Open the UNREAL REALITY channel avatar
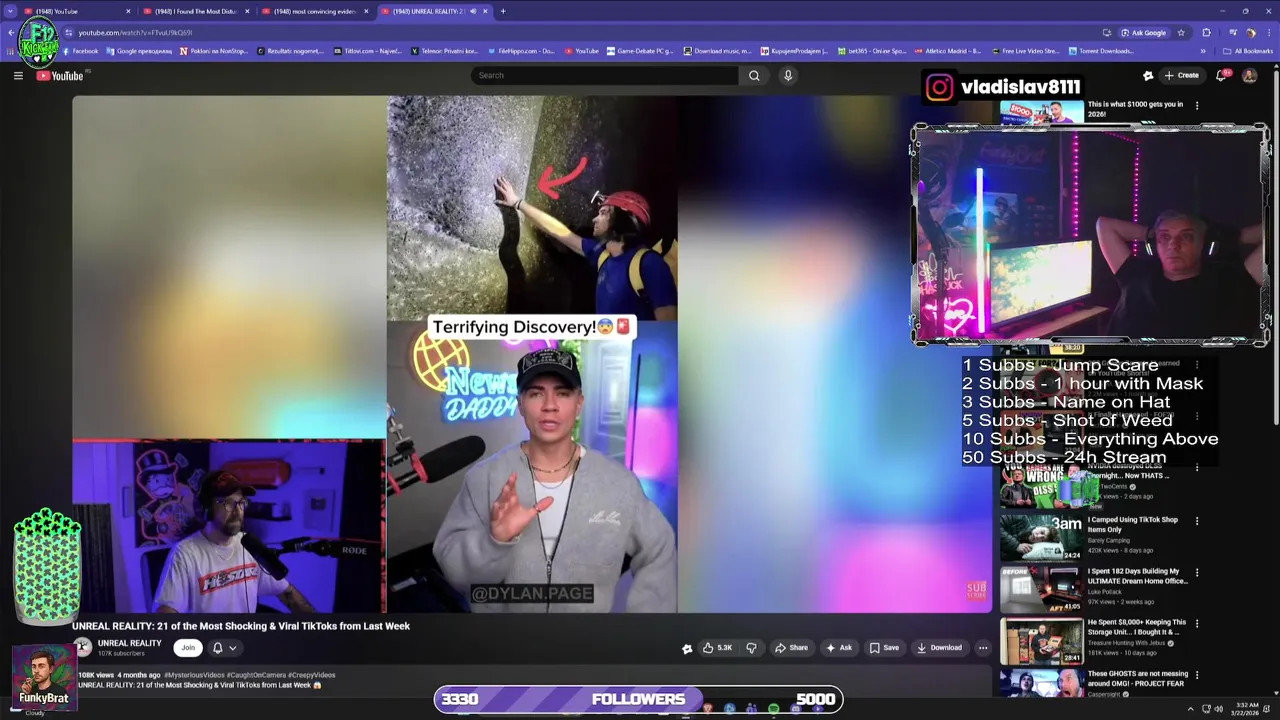 coord(82,647)
